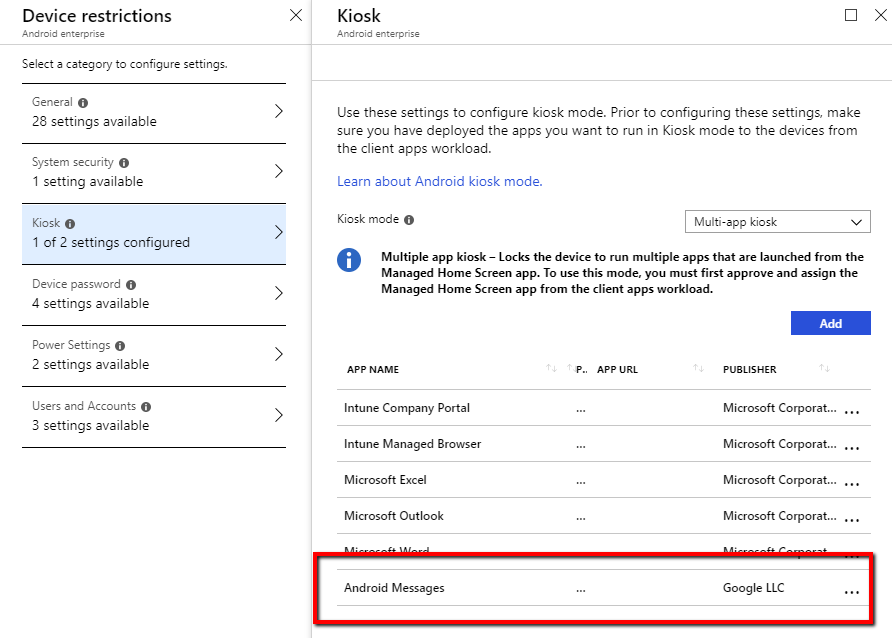Expand the Power Settings category chevron
892x638 pixels.
coord(279,354)
